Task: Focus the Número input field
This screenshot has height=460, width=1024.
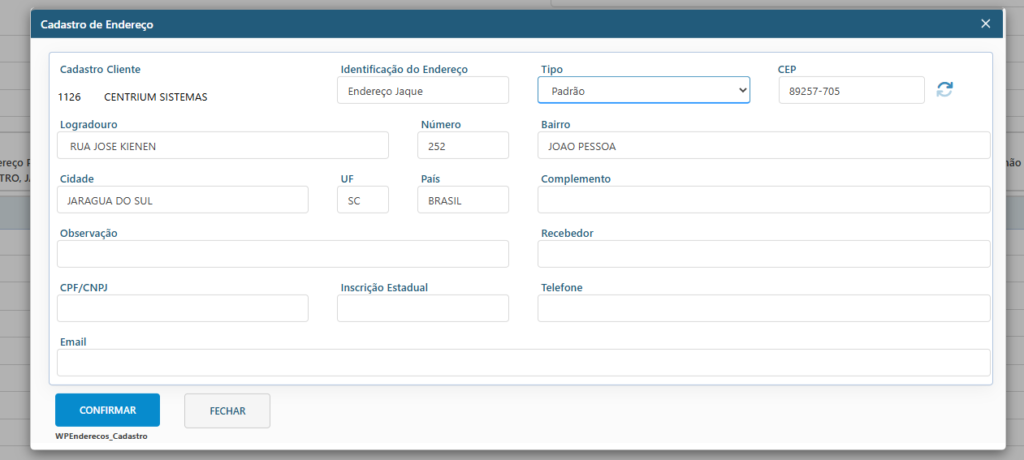Action: (x=462, y=146)
